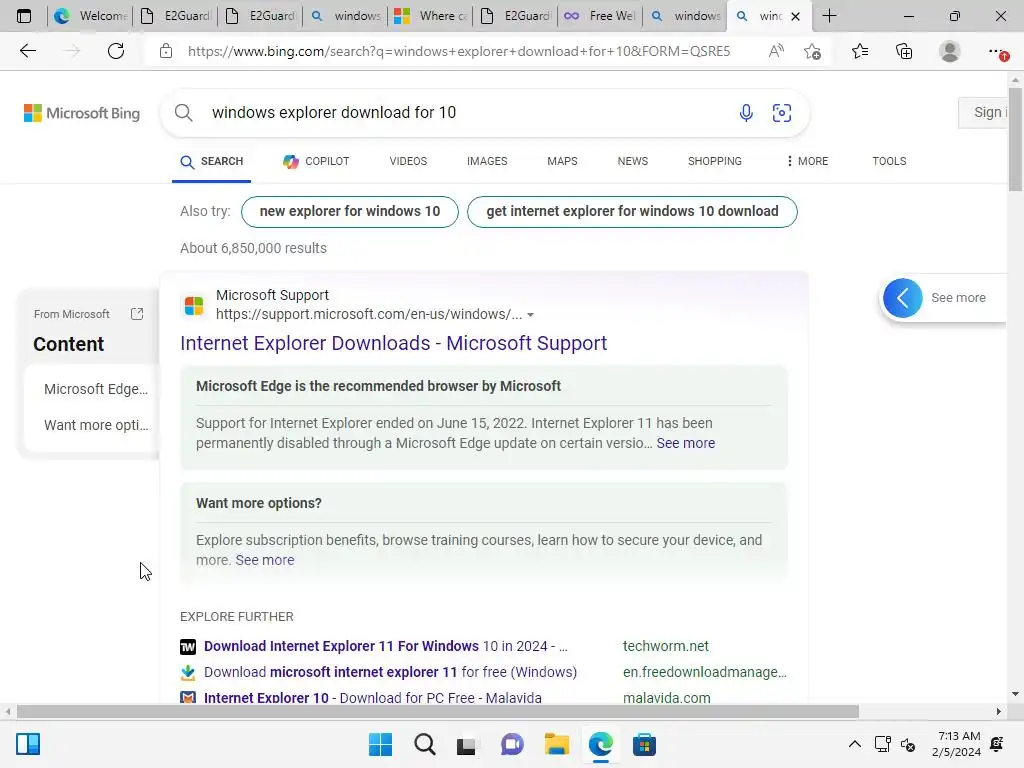Open Download microsoft internet explorer 11 free link

click(x=390, y=672)
